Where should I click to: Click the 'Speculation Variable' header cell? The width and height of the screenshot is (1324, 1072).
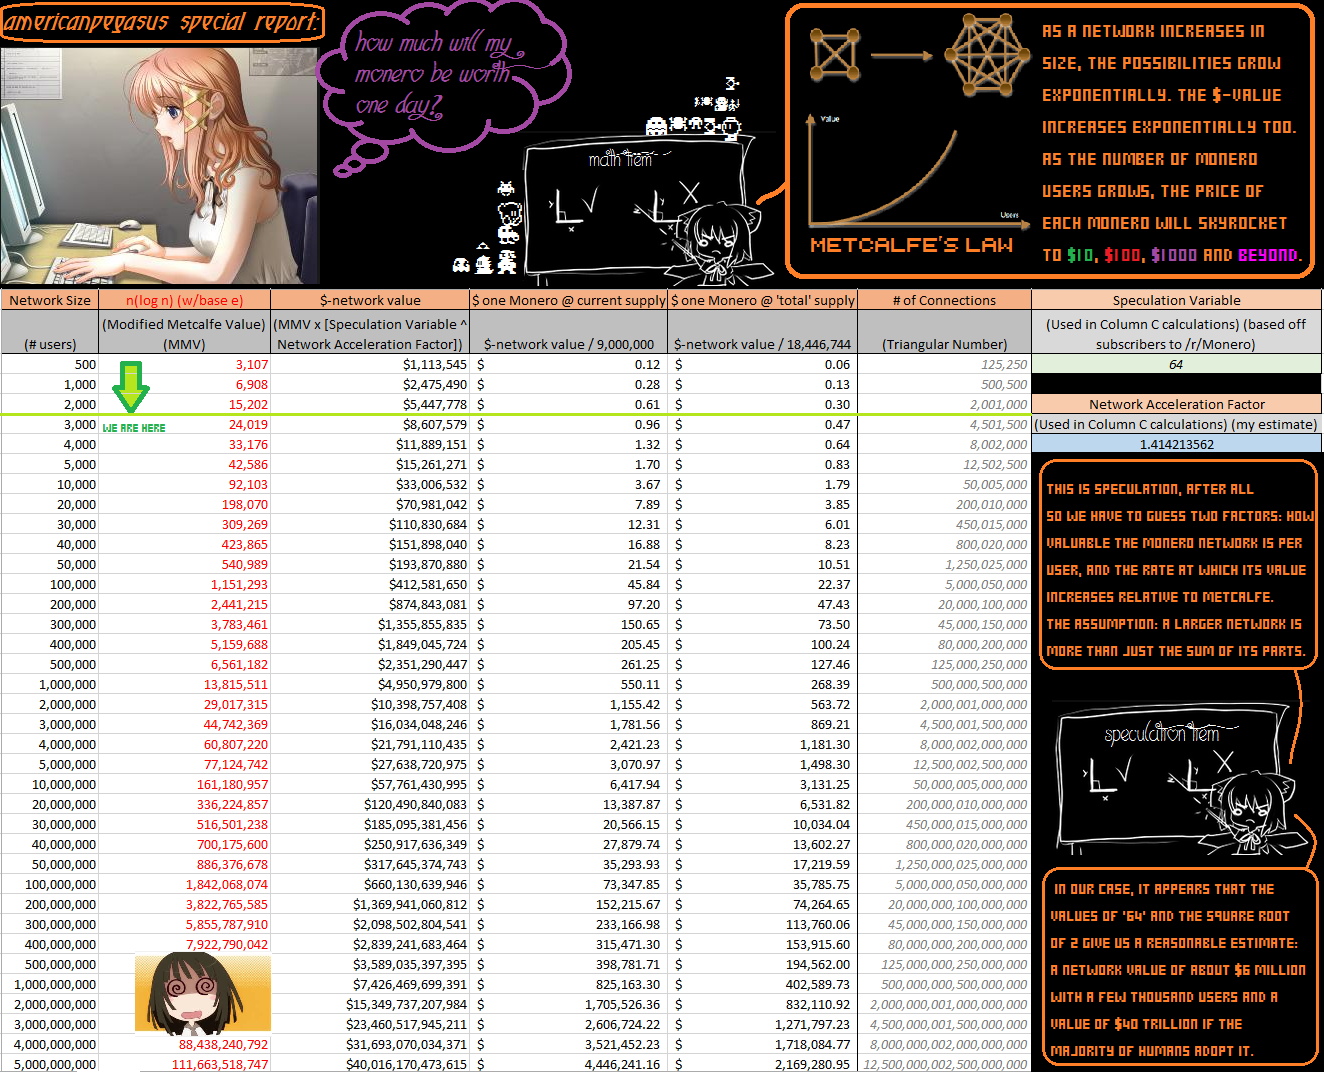click(1176, 300)
